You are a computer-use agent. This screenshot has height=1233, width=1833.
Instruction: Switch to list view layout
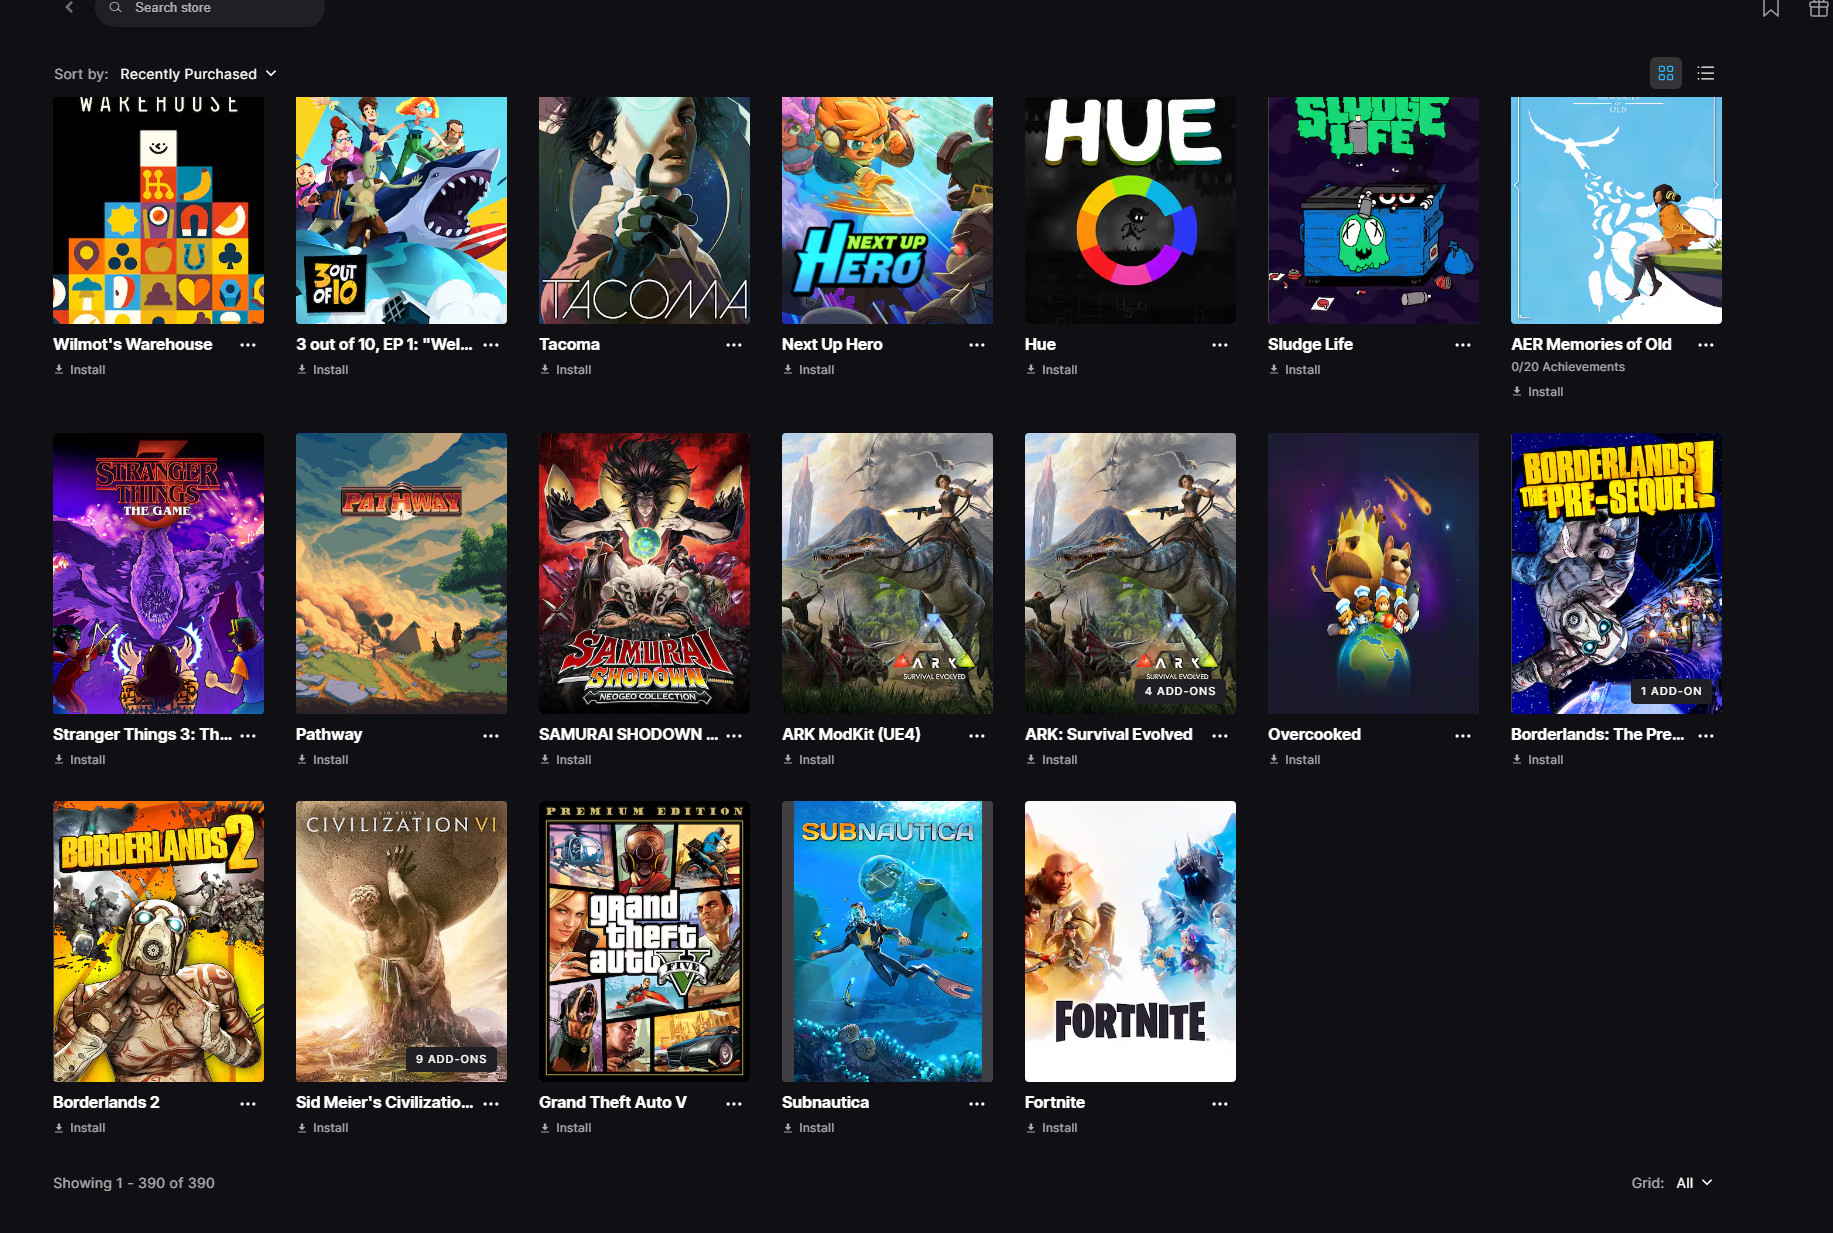pyautogui.click(x=1706, y=73)
